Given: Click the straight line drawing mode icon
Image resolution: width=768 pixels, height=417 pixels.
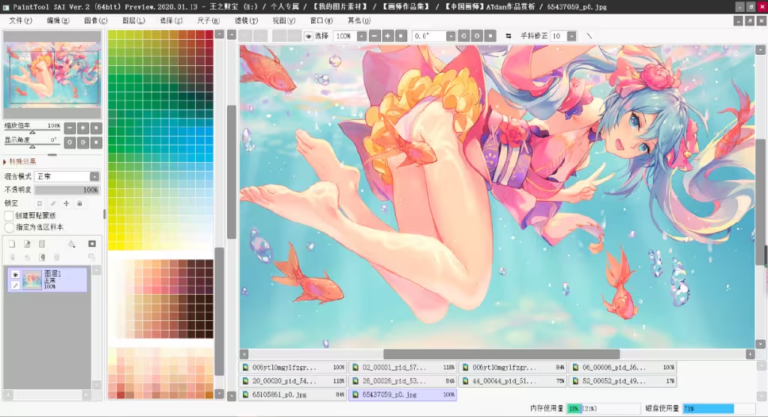Looking at the screenshot, I should (589, 35).
